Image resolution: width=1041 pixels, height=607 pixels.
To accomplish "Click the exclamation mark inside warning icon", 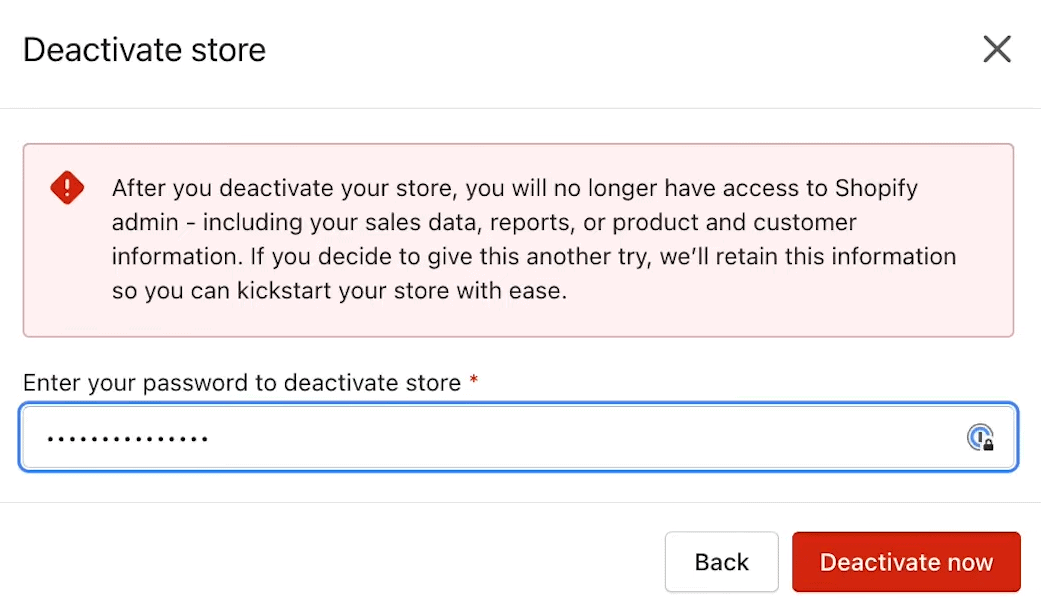I will tap(67, 187).
